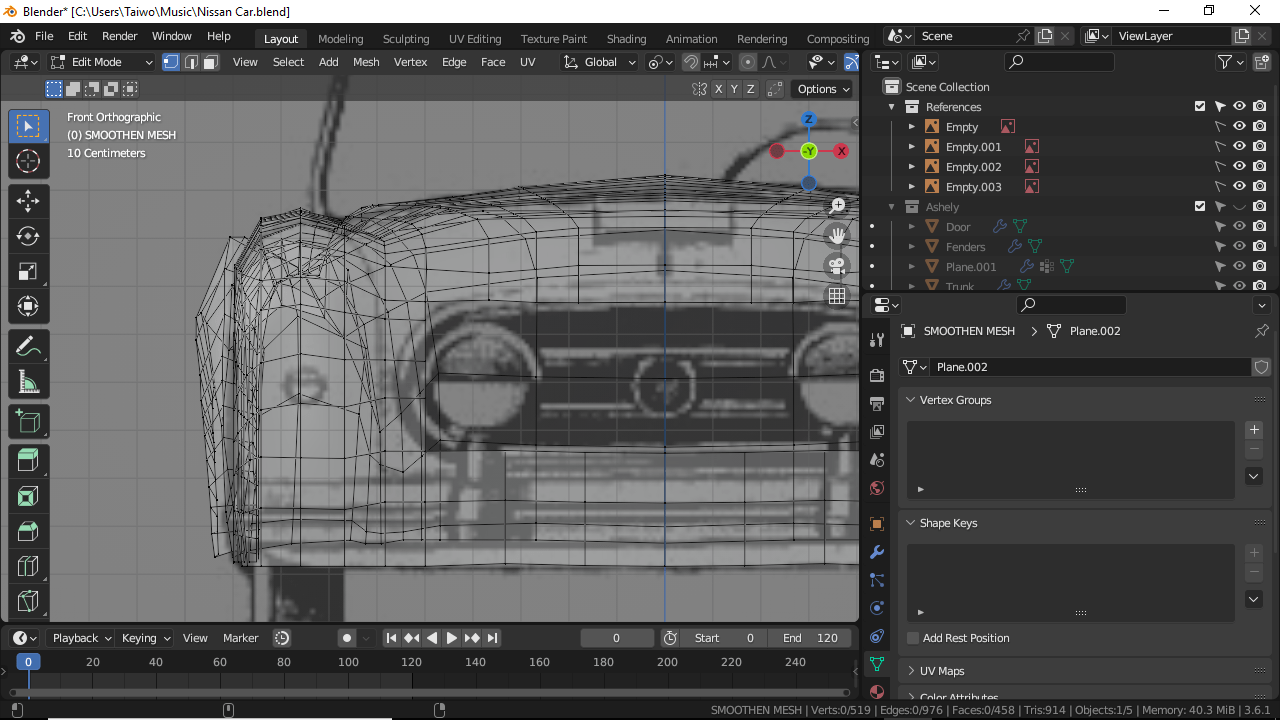Open the Modifier properties wrench tab

876,551
